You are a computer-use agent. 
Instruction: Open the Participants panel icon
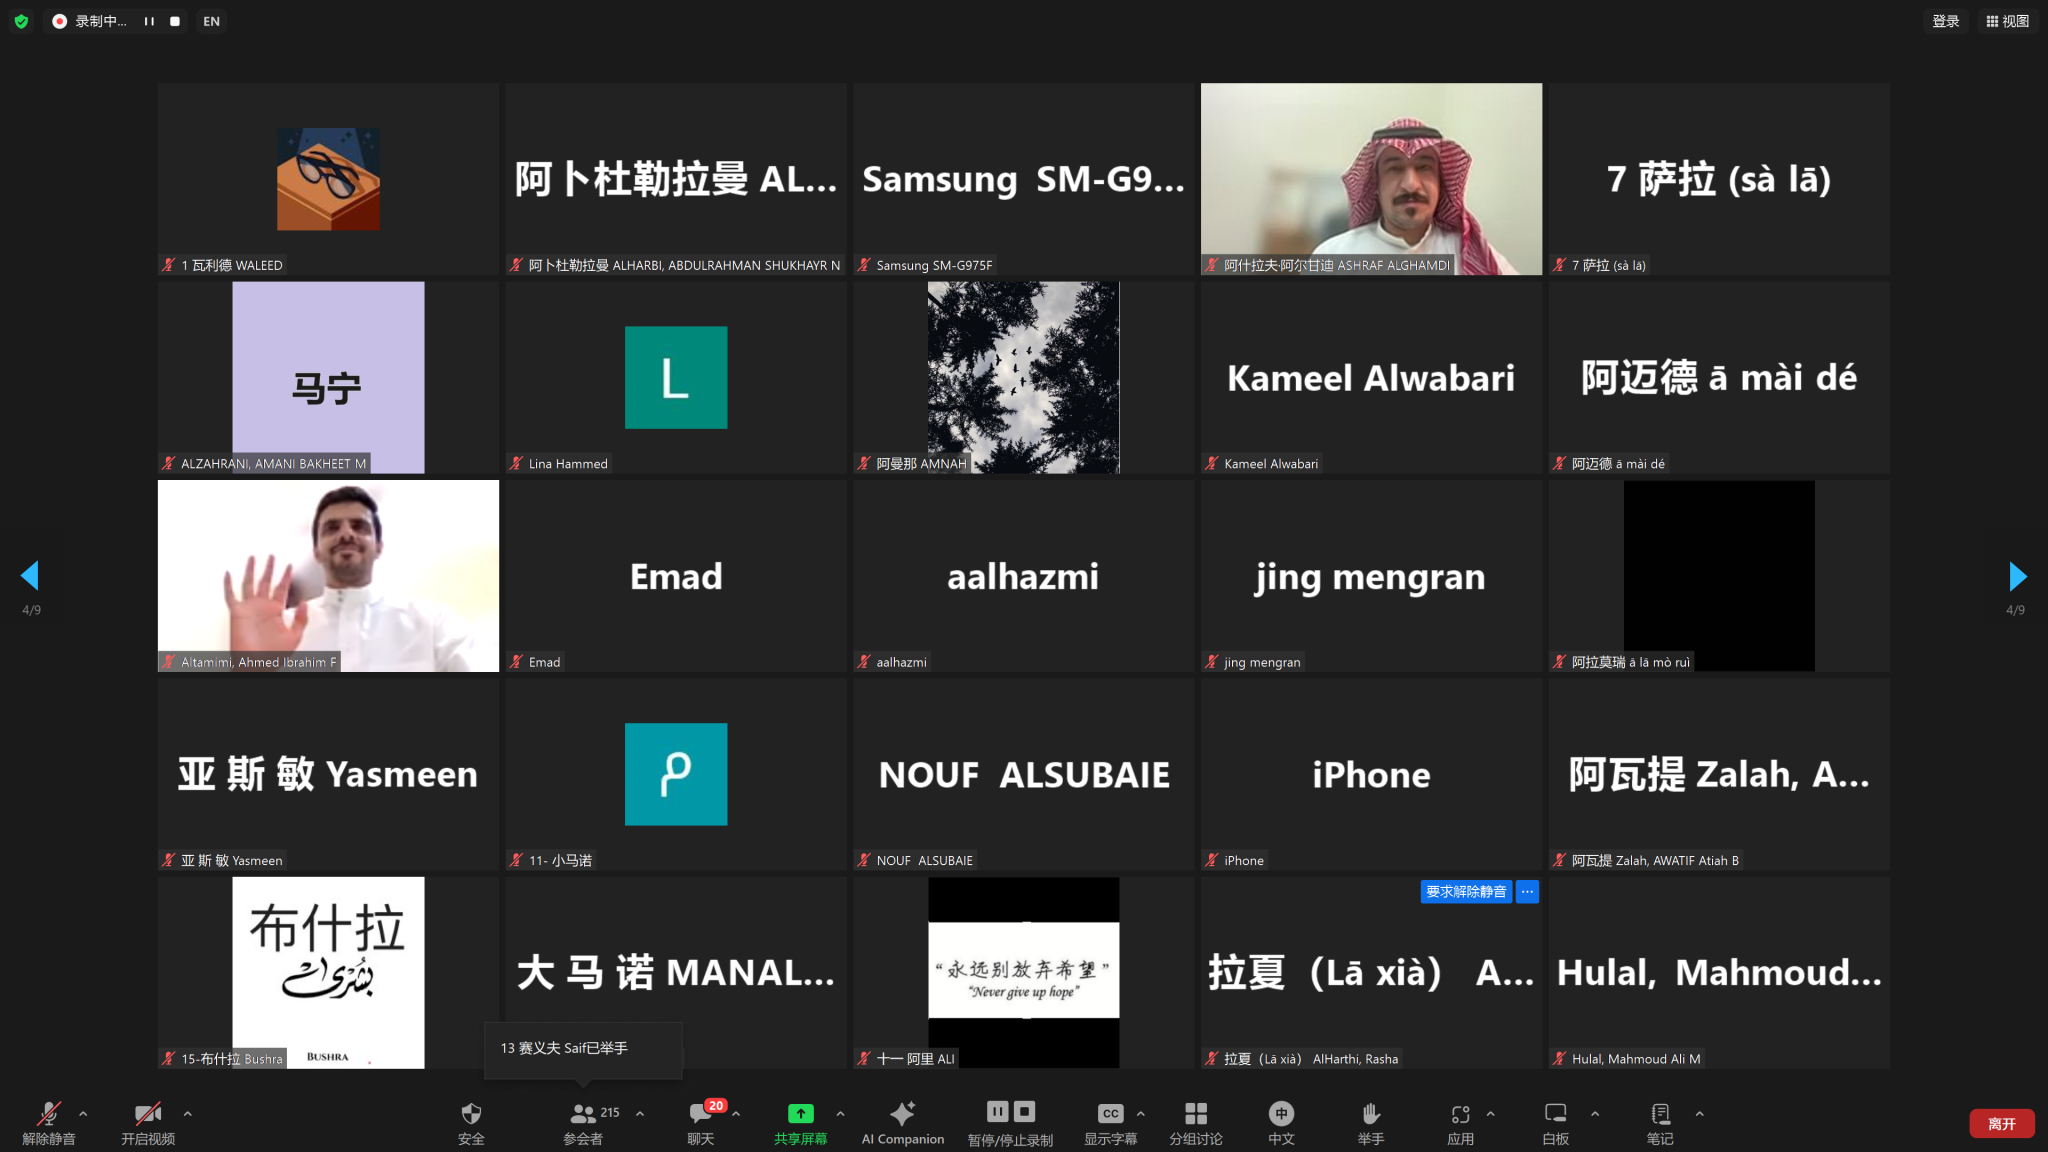583,1114
